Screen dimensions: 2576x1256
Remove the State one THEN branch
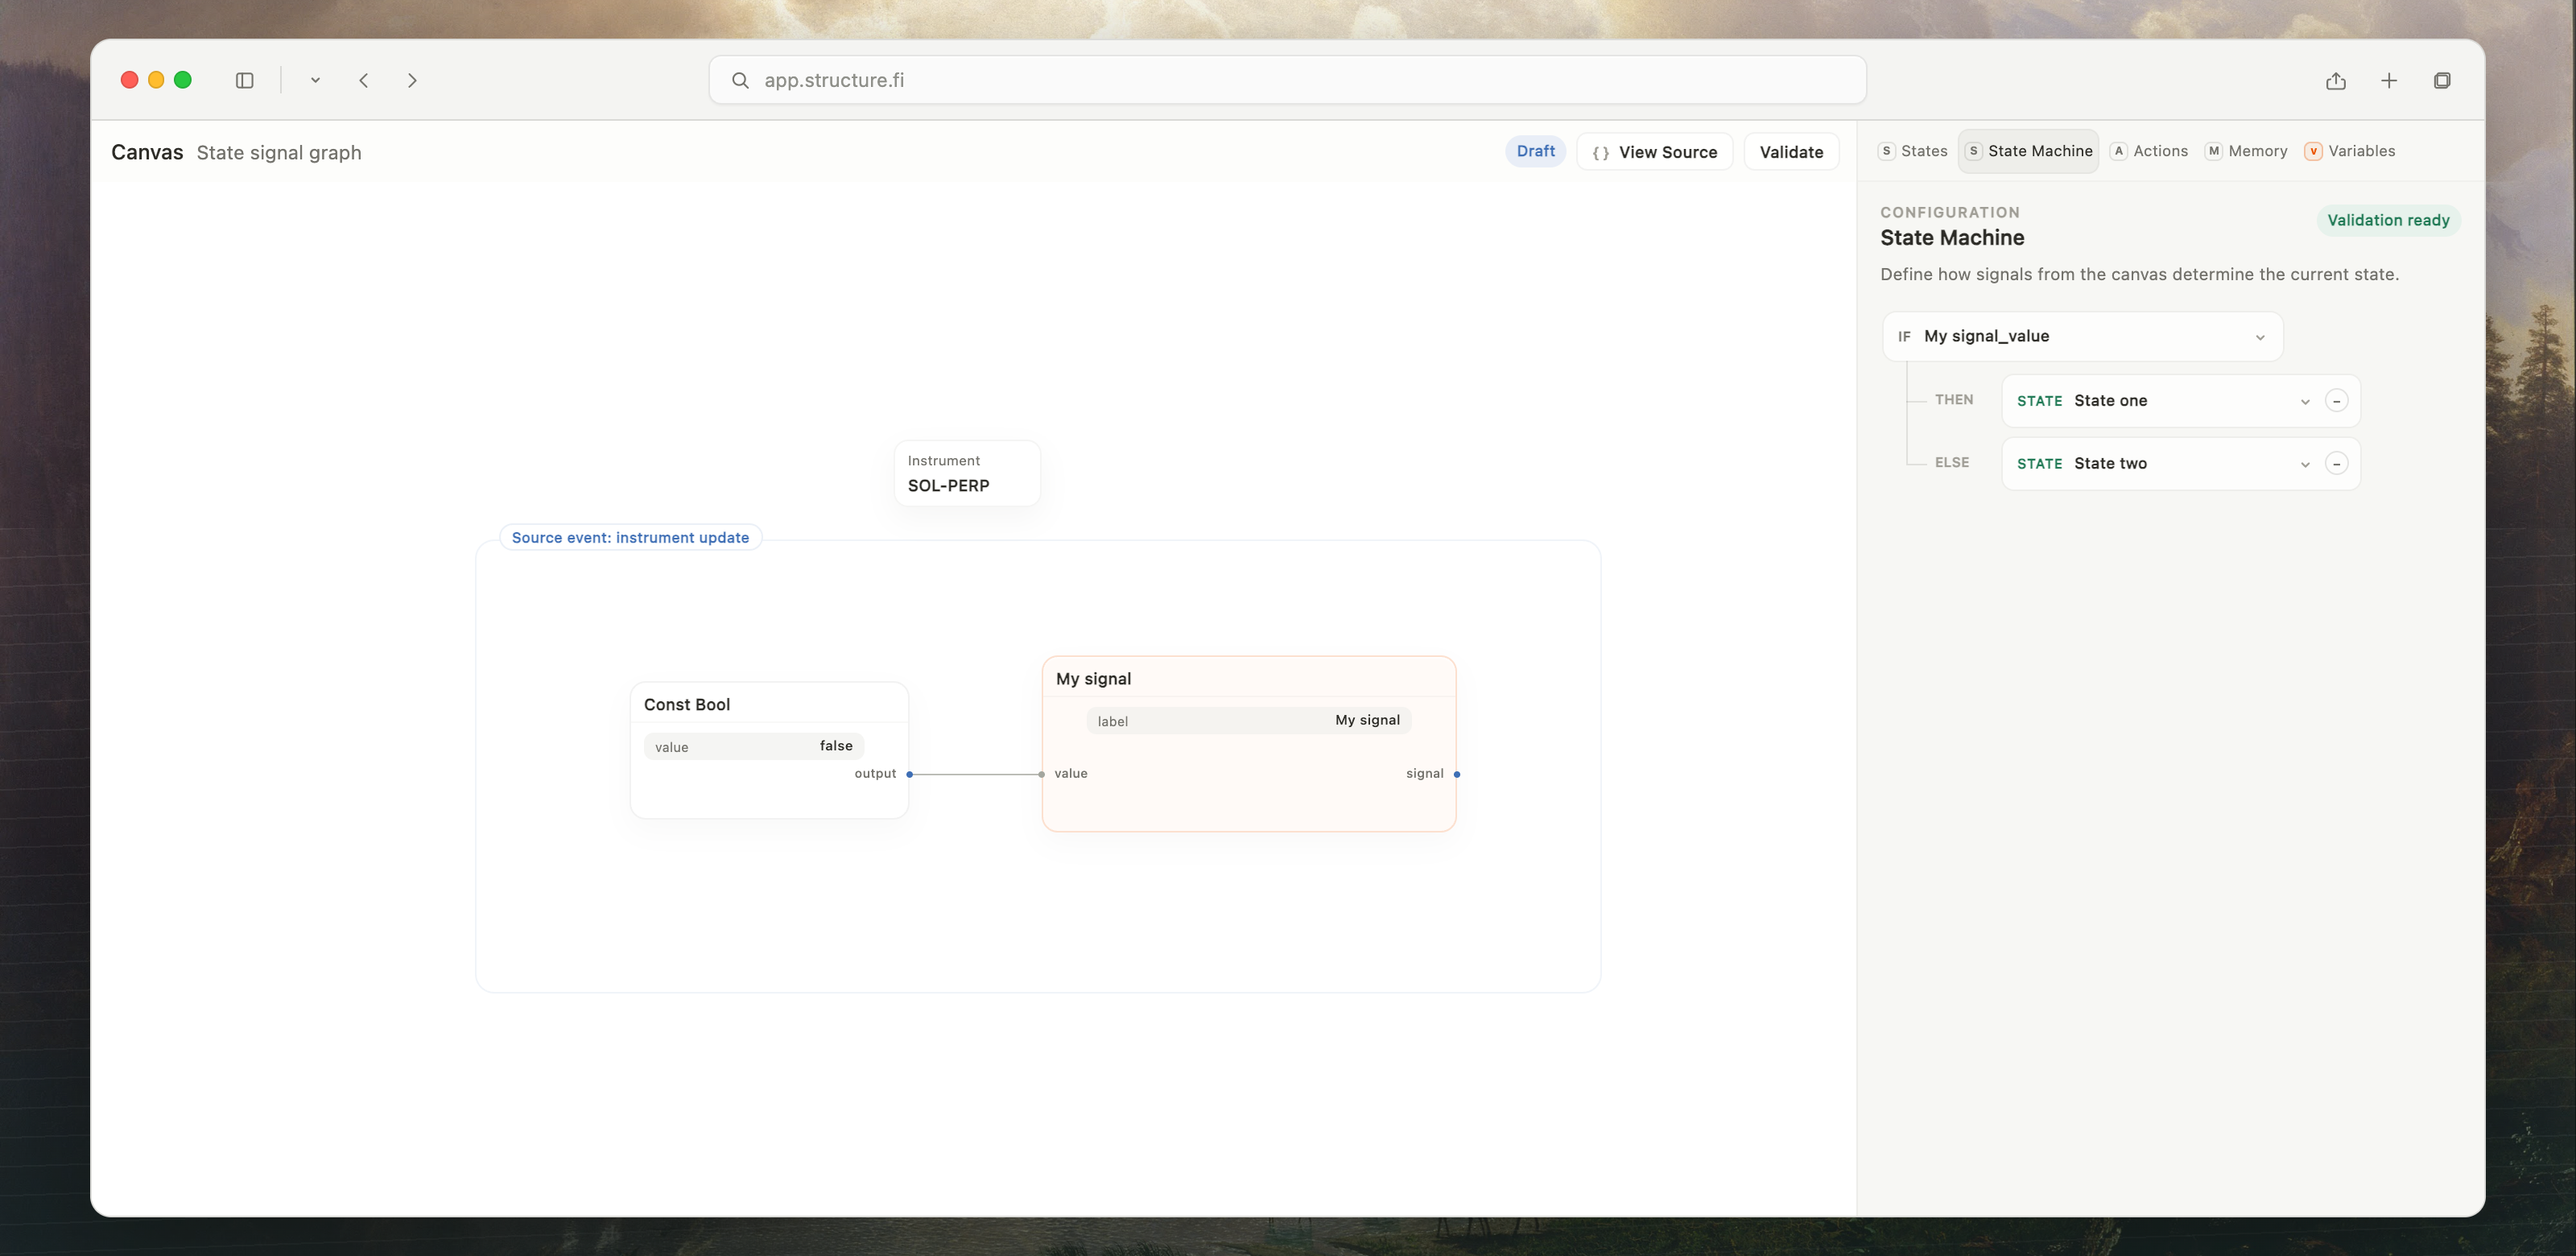pos(2336,401)
